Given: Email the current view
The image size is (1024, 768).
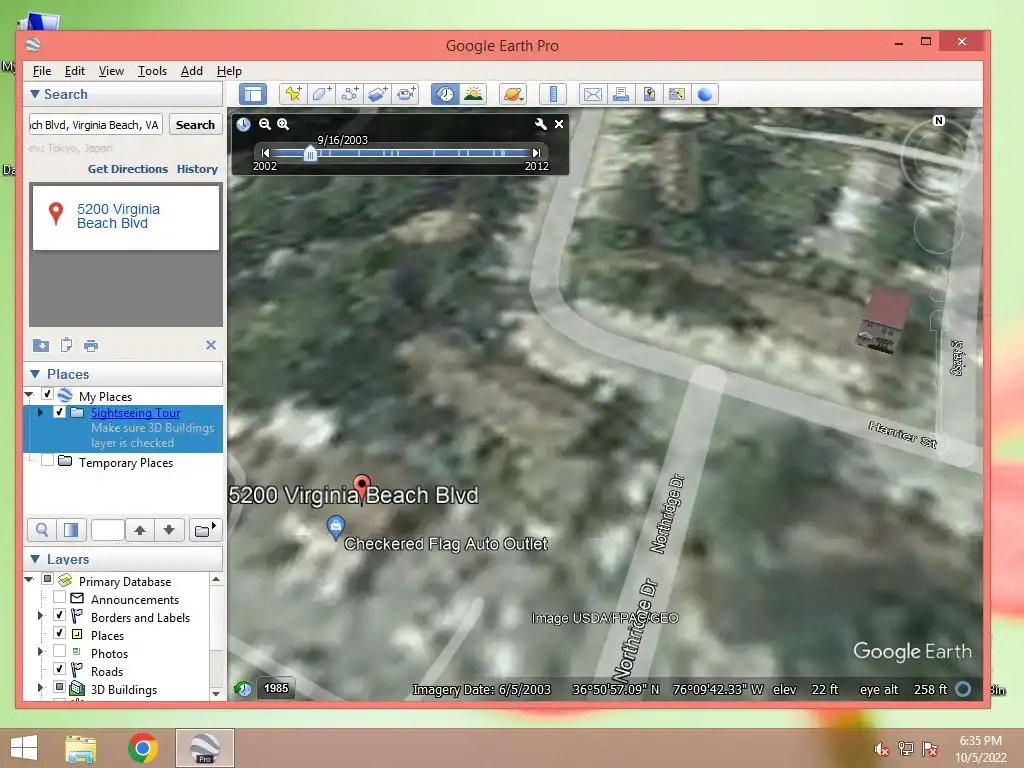Looking at the screenshot, I should pyautogui.click(x=592, y=94).
